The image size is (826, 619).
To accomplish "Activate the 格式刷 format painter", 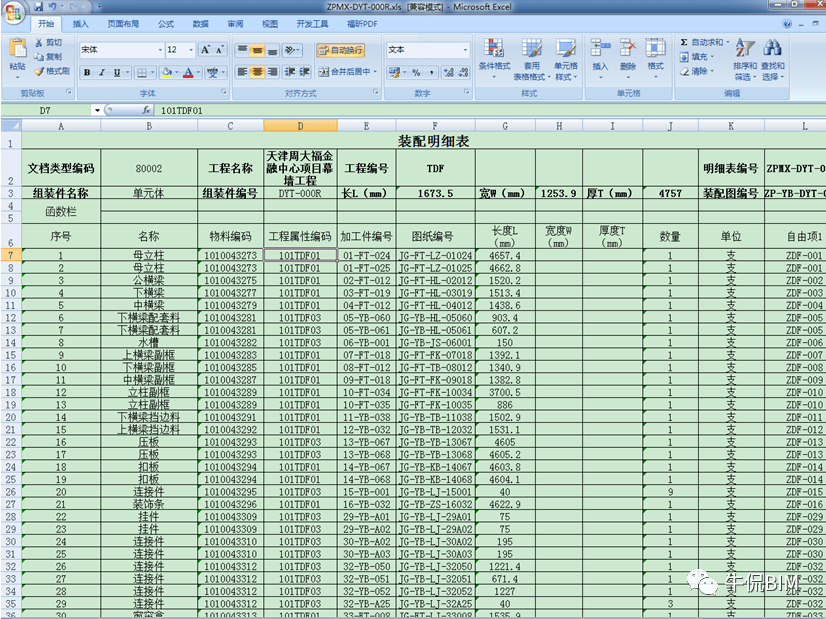I will pos(52,71).
